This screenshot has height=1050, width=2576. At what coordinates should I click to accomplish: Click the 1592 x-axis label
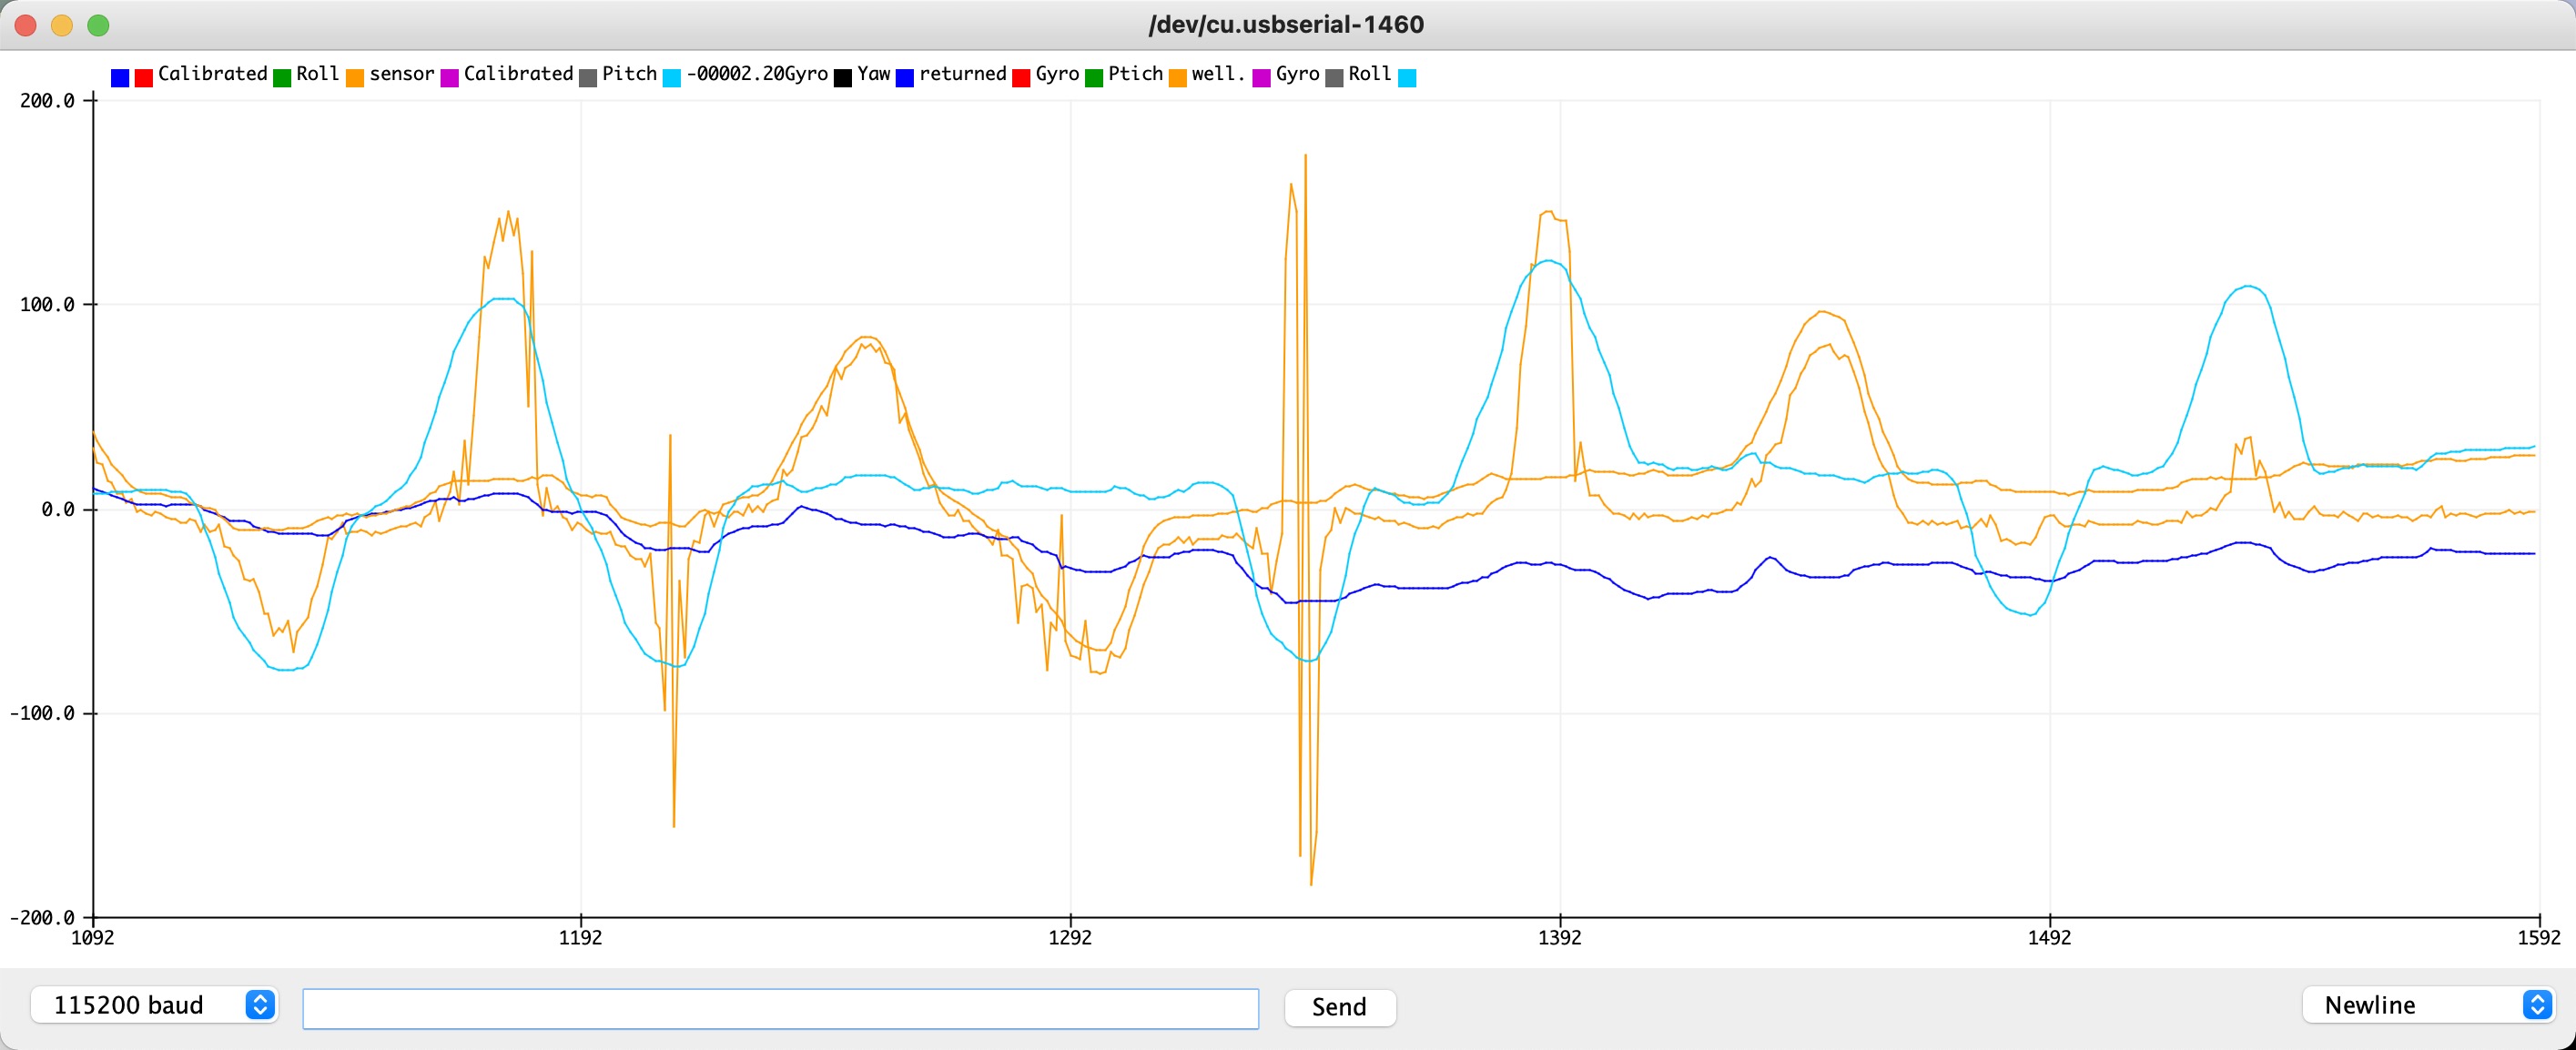point(2539,938)
